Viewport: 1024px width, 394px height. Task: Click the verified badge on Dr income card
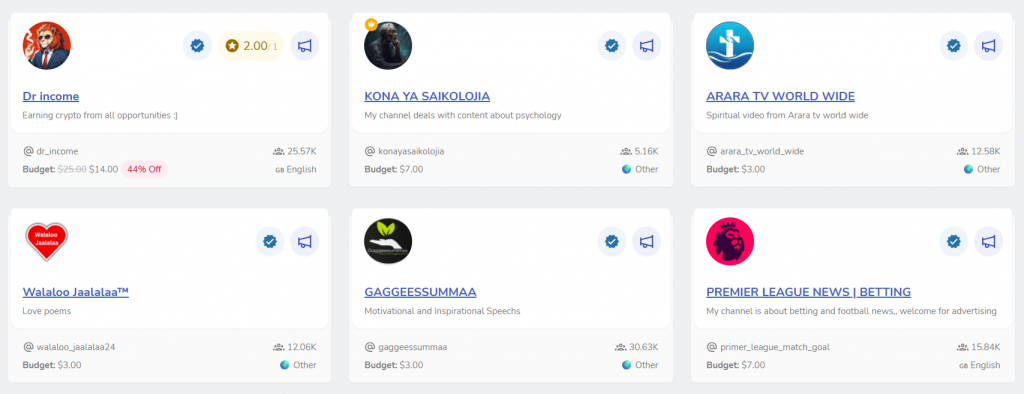[x=197, y=46]
